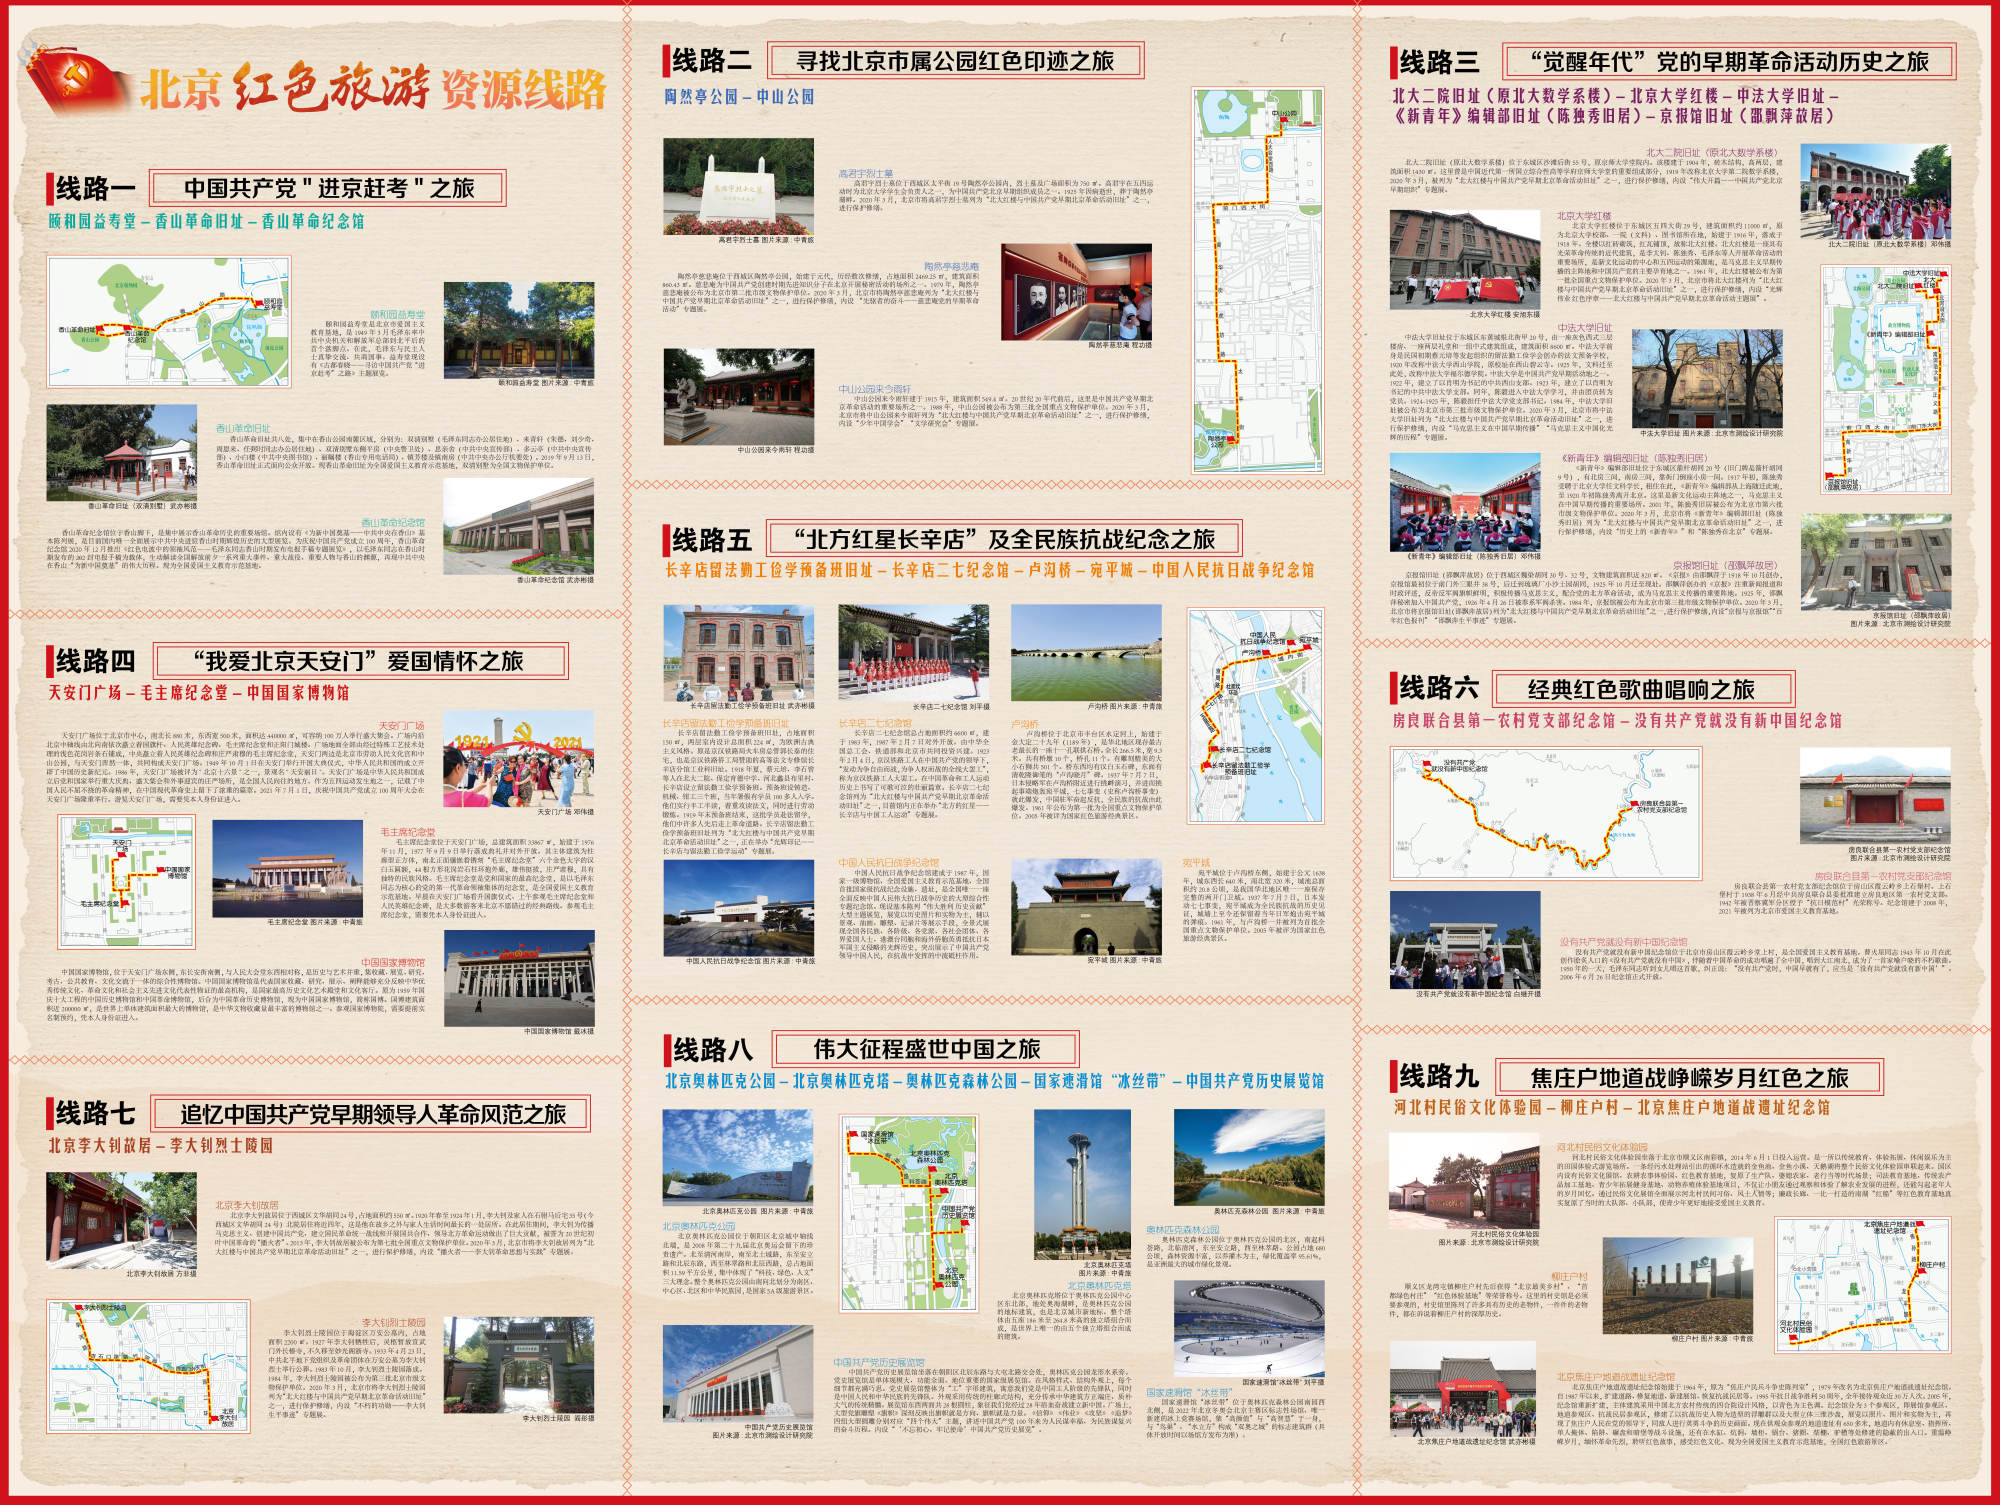Click the 香山革命纪念馆 photo
Image resolution: width=2000 pixels, height=1505 pixels.
[x=518, y=527]
